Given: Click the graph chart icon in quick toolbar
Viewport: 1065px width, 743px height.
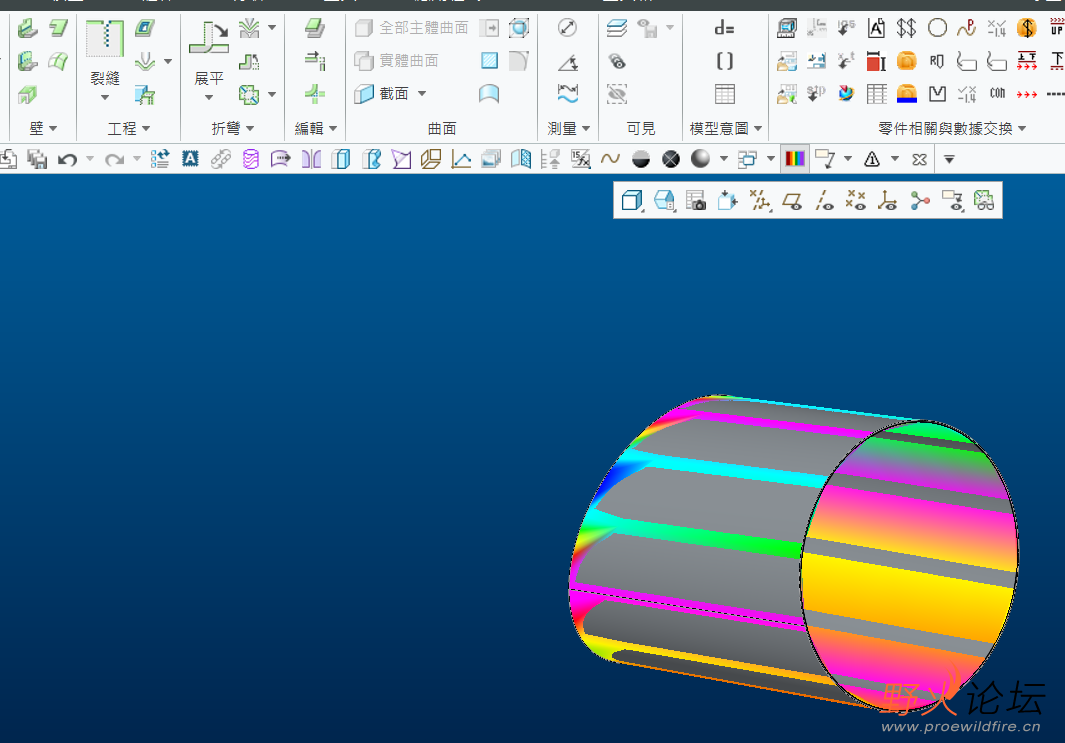Looking at the screenshot, I should click(x=461, y=160).
